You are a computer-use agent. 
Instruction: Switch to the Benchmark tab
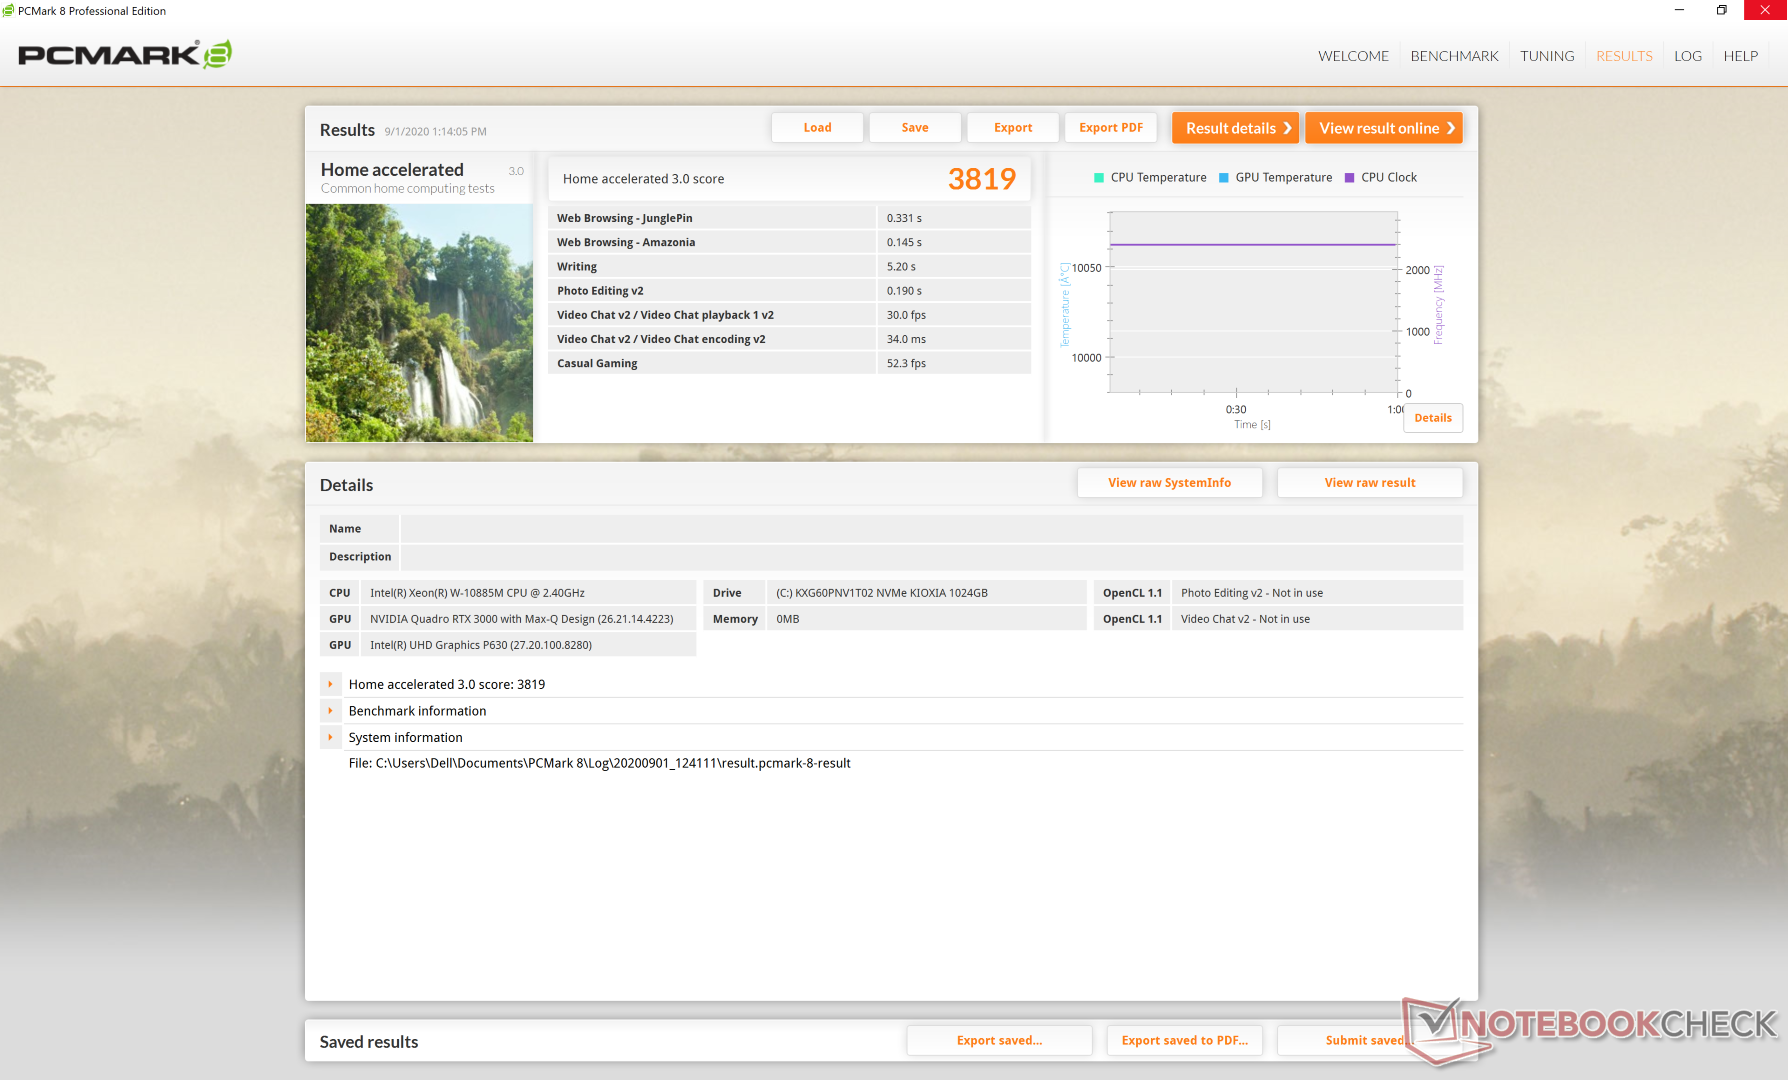[x=1454, y=56]
